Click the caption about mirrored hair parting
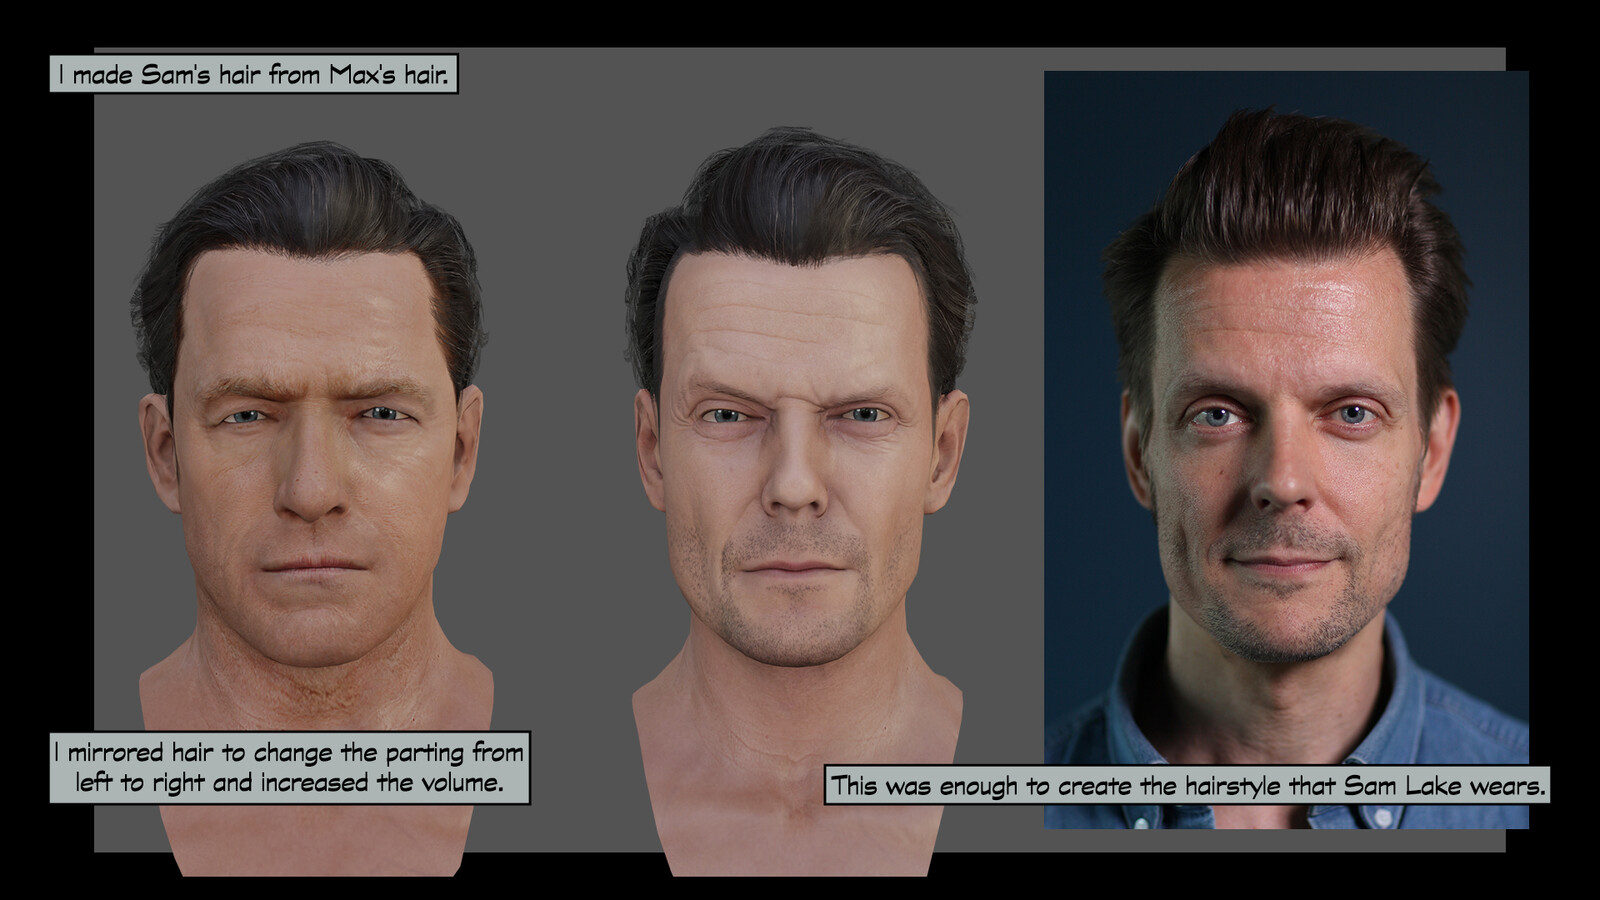The image size is (1600, 900). click(x=290, y=767)
